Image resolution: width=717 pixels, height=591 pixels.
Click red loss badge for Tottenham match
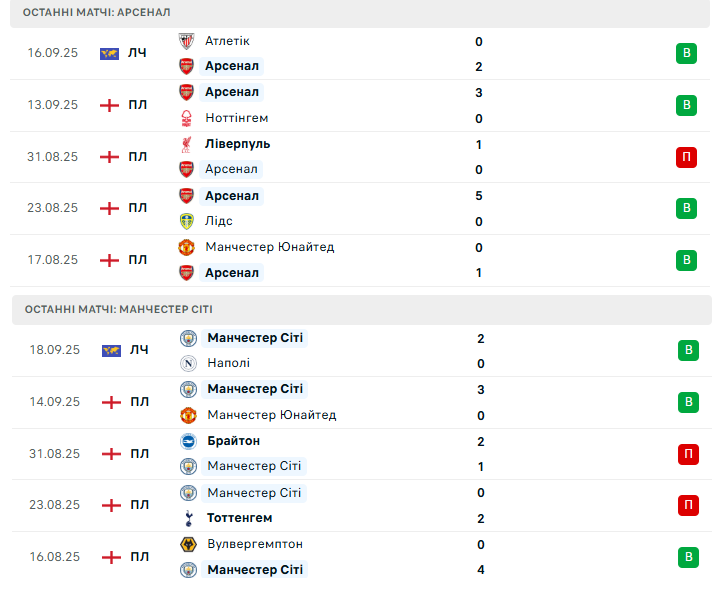(688, 505)
